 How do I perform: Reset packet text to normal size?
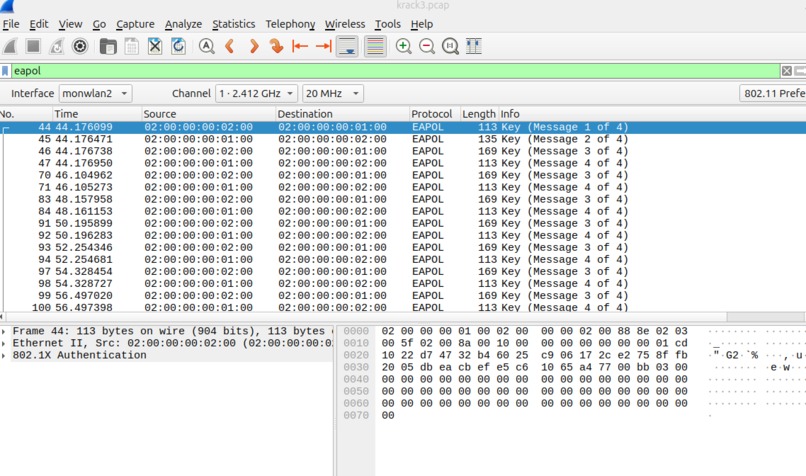450,46
